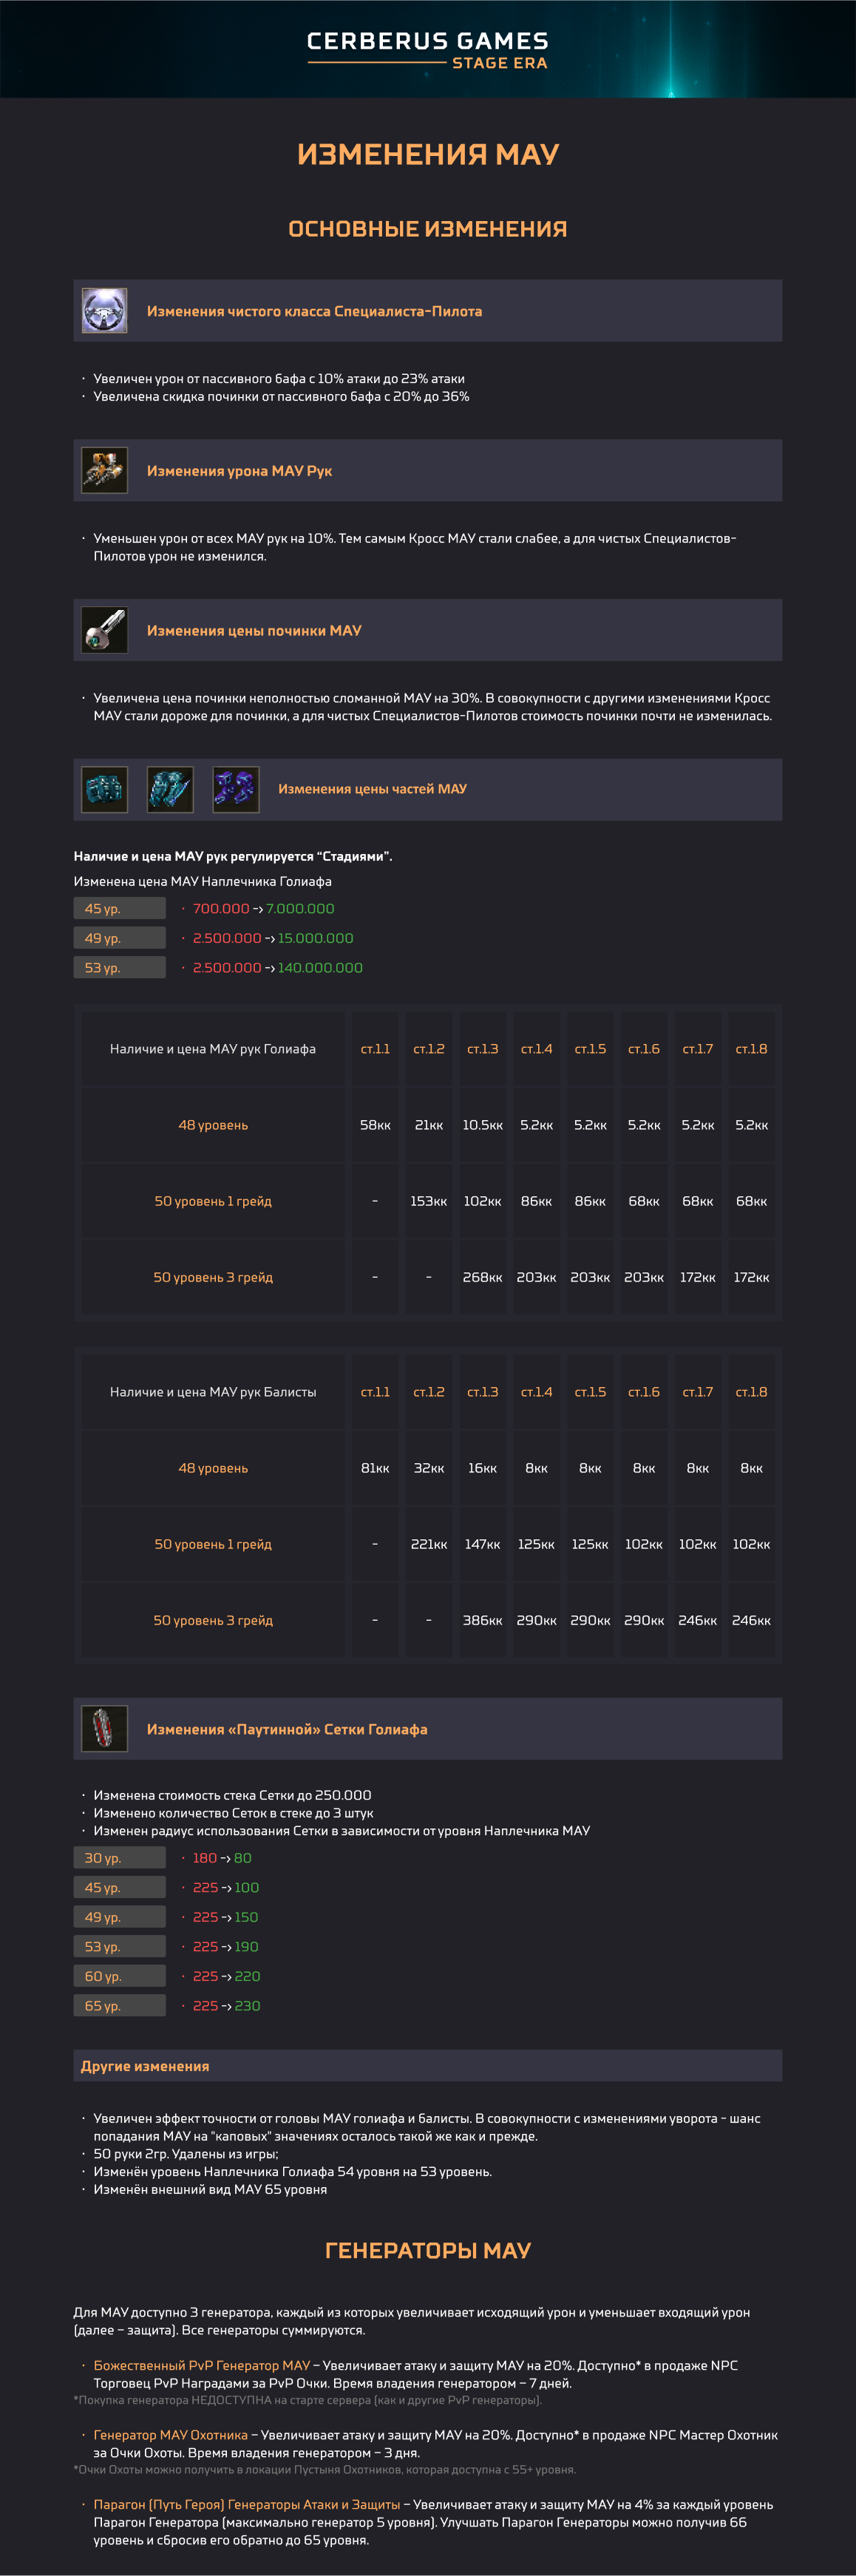856x2576 pixels.
Task: Click the steering wheel Specialist-Pilot icon
Action: pyautogui.click(x=104, y=311)
